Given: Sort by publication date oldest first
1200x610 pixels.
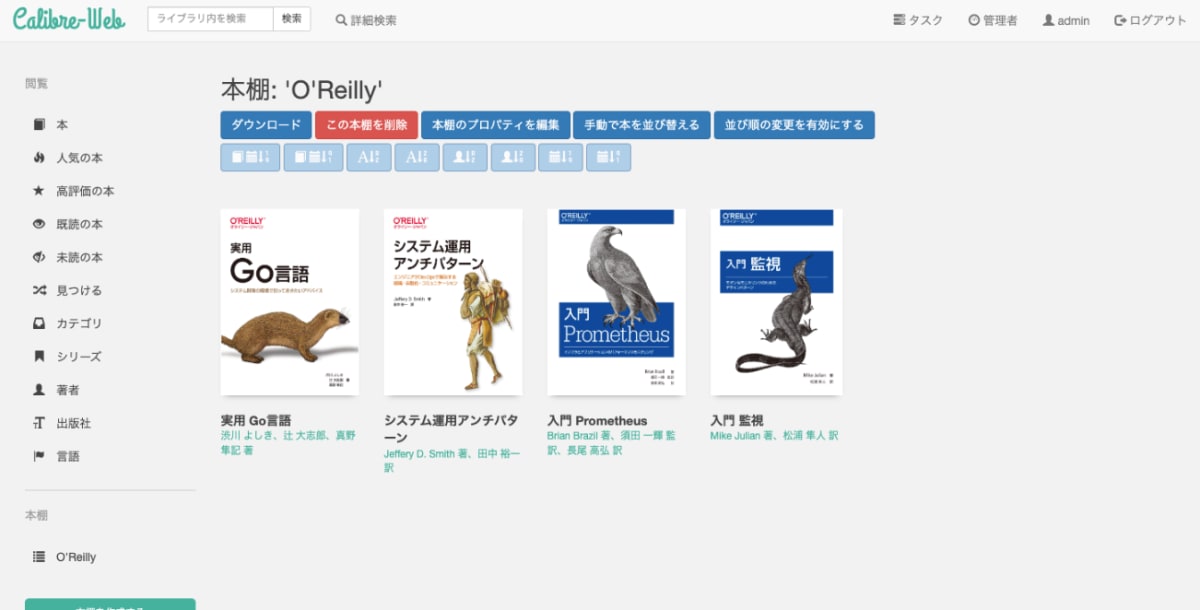Looking at the screenshot, I should pyautogui.click(x=609, y=157).
